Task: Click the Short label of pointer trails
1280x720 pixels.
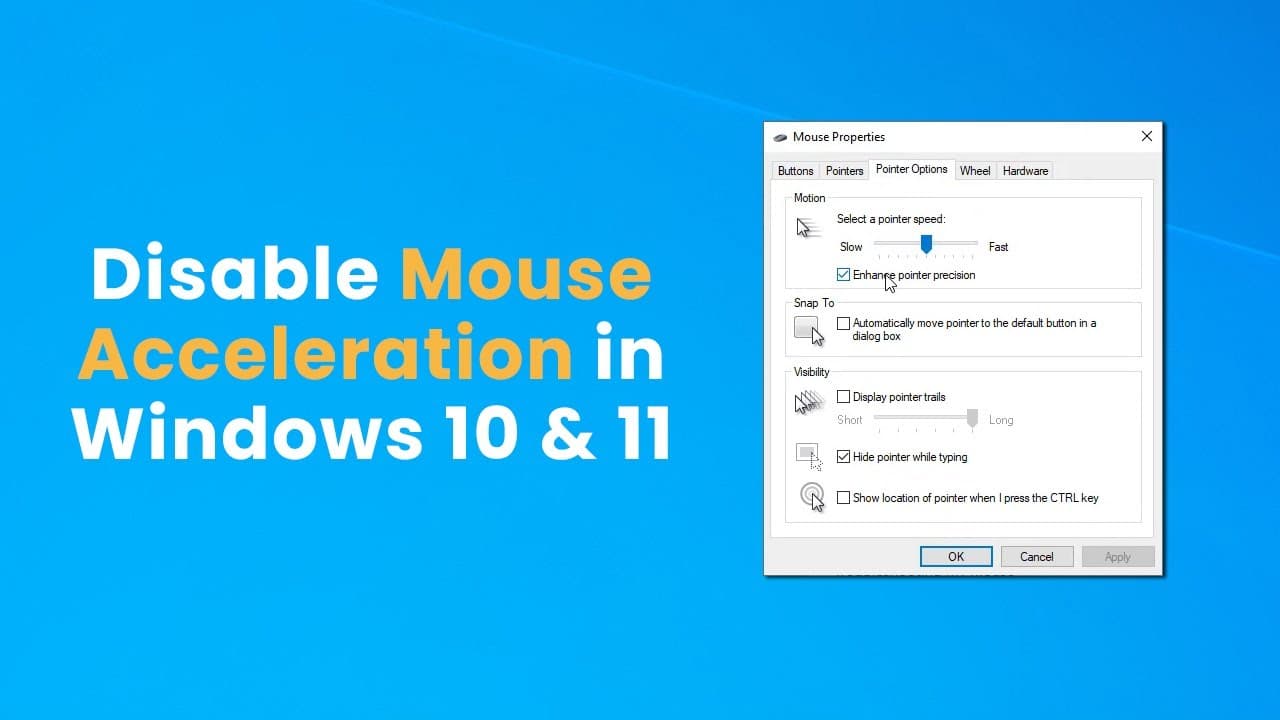Action: pyautogui.click(x=850, y=420)
